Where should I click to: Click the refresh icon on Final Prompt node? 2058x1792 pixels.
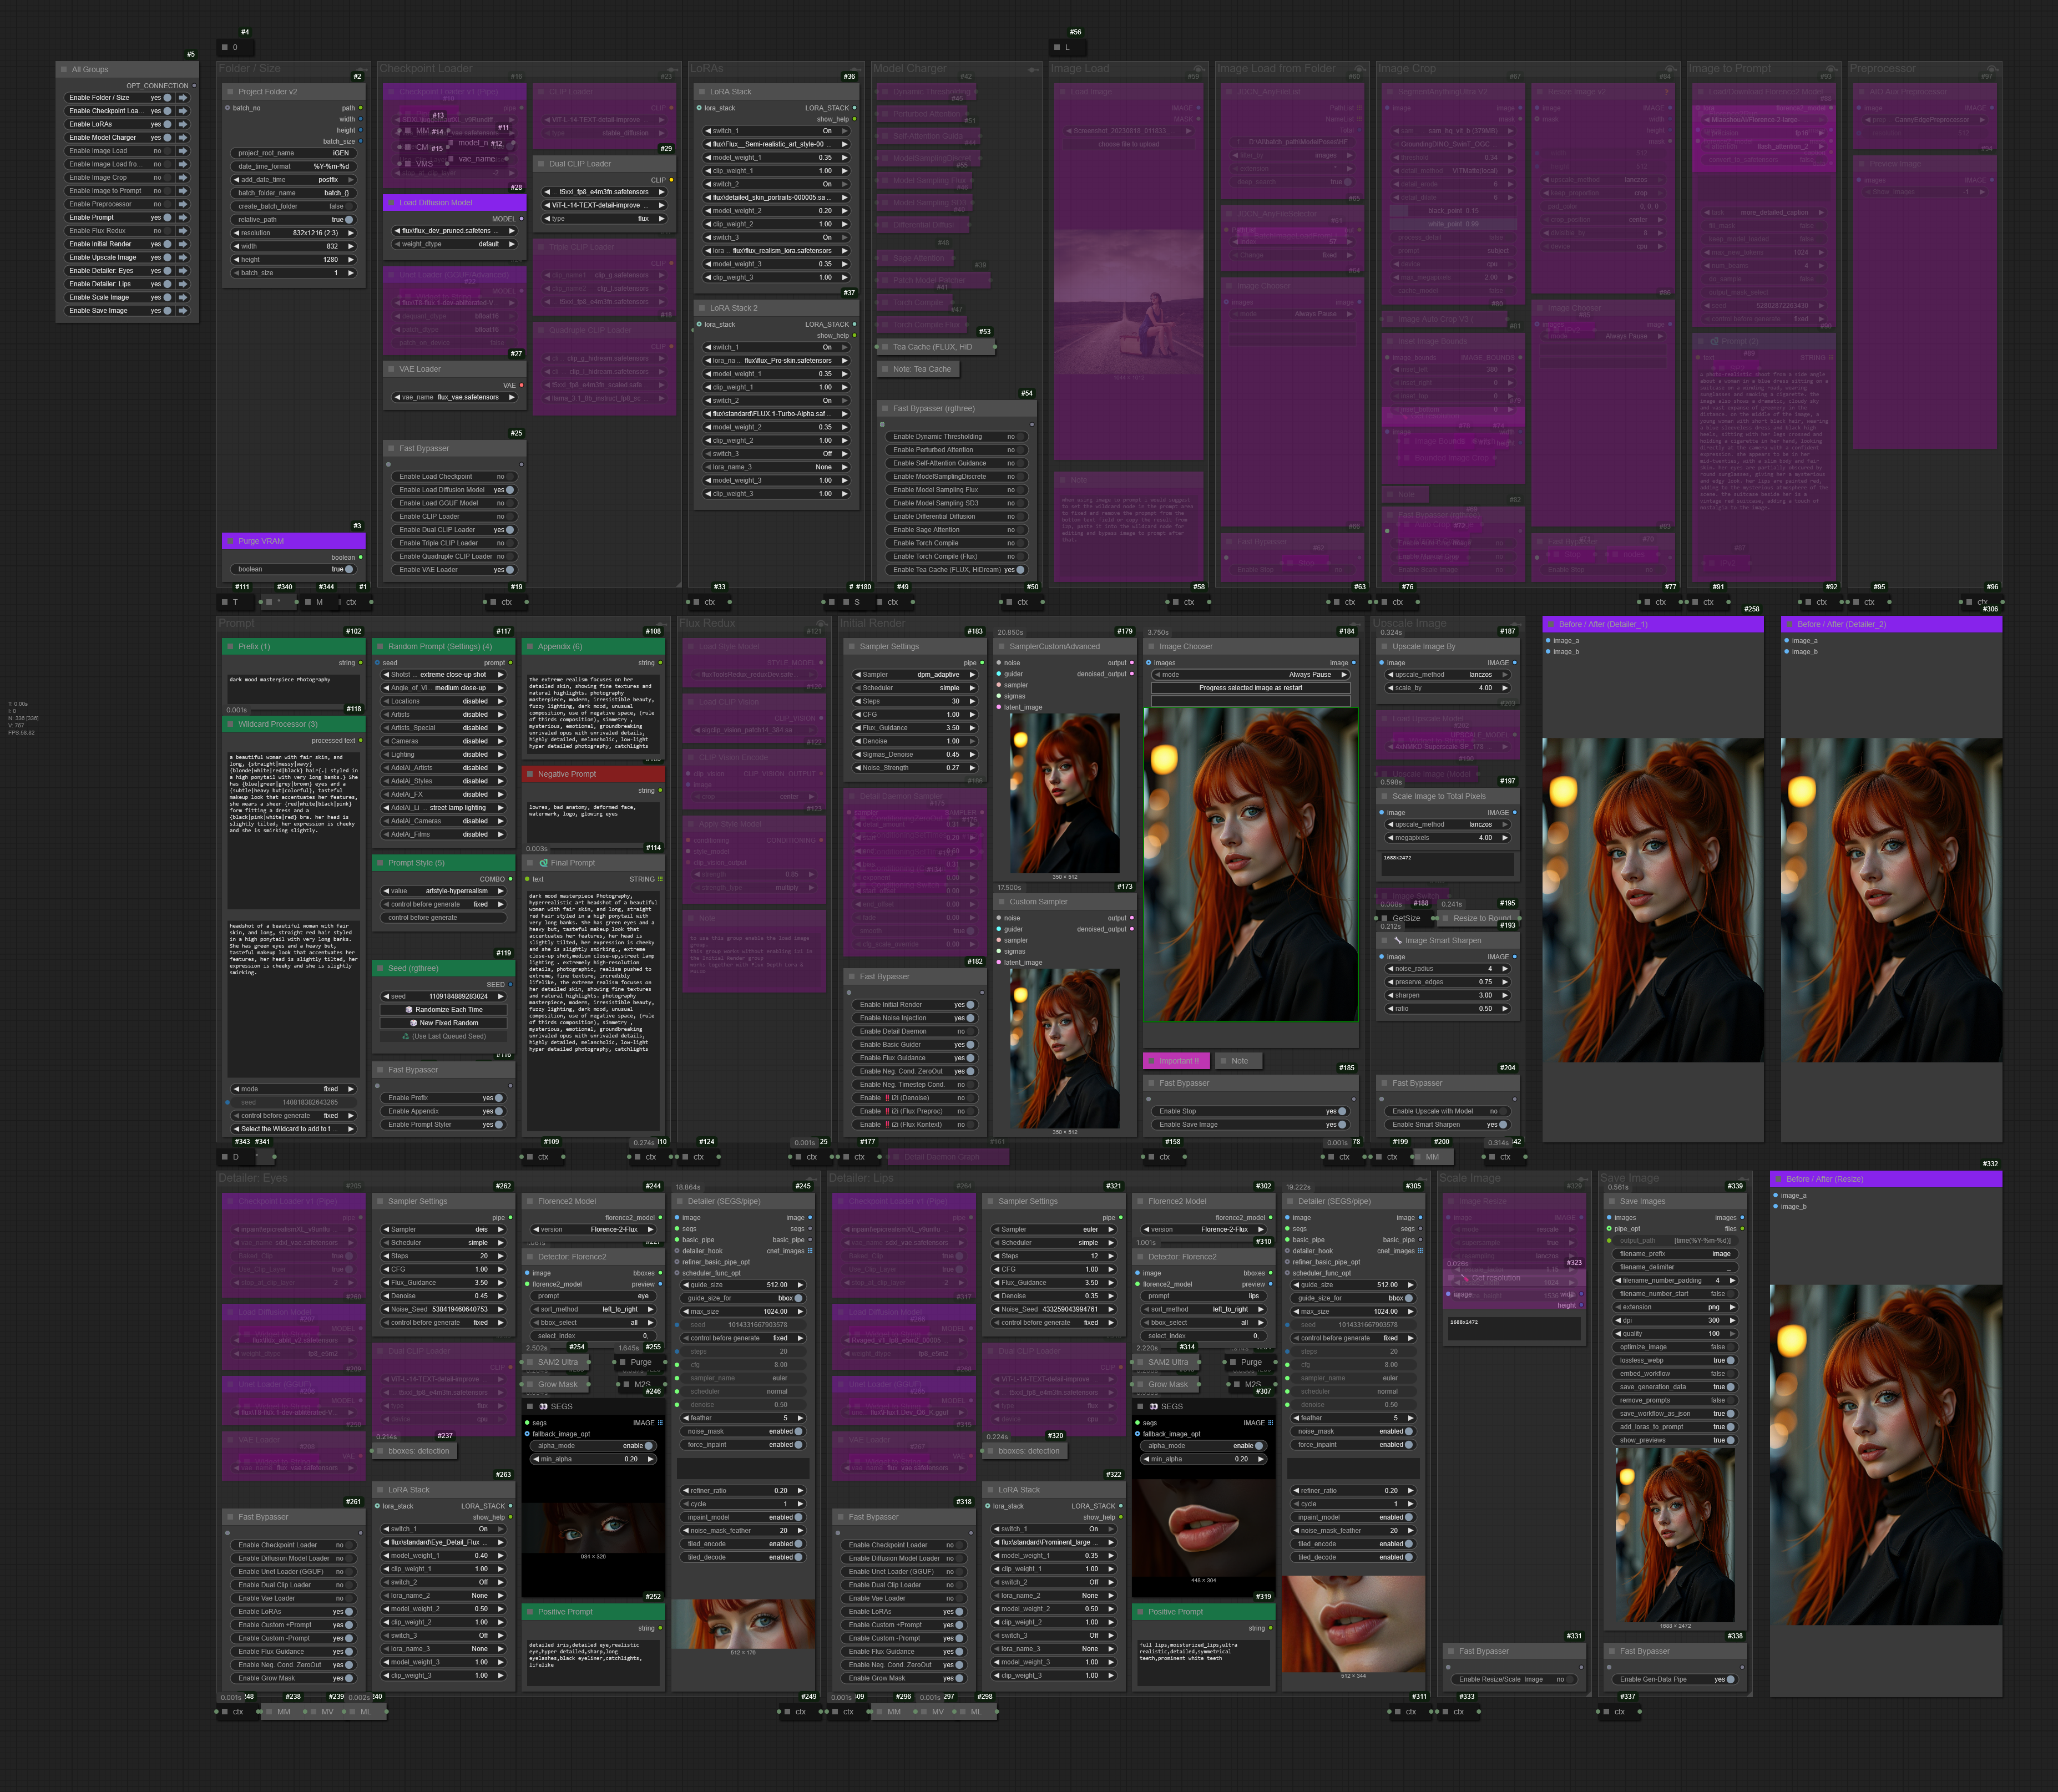(543, 863)
